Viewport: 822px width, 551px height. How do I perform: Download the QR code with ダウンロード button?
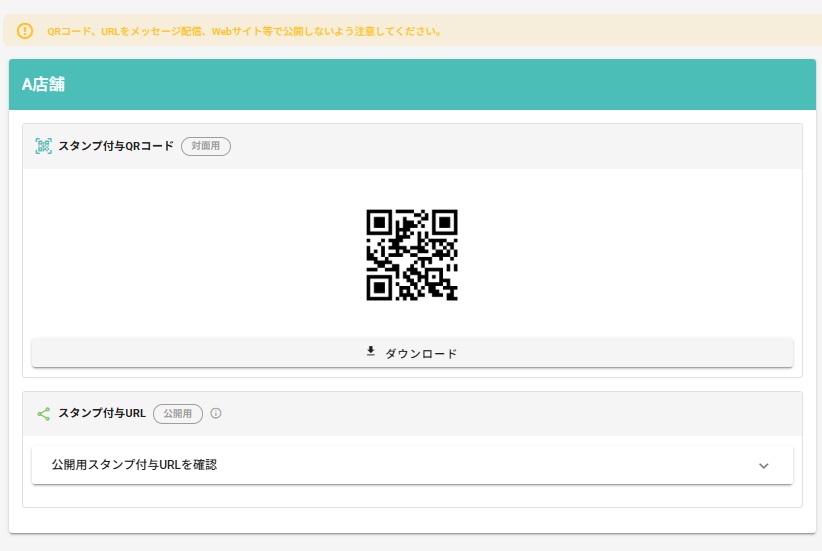click(412, 353)
